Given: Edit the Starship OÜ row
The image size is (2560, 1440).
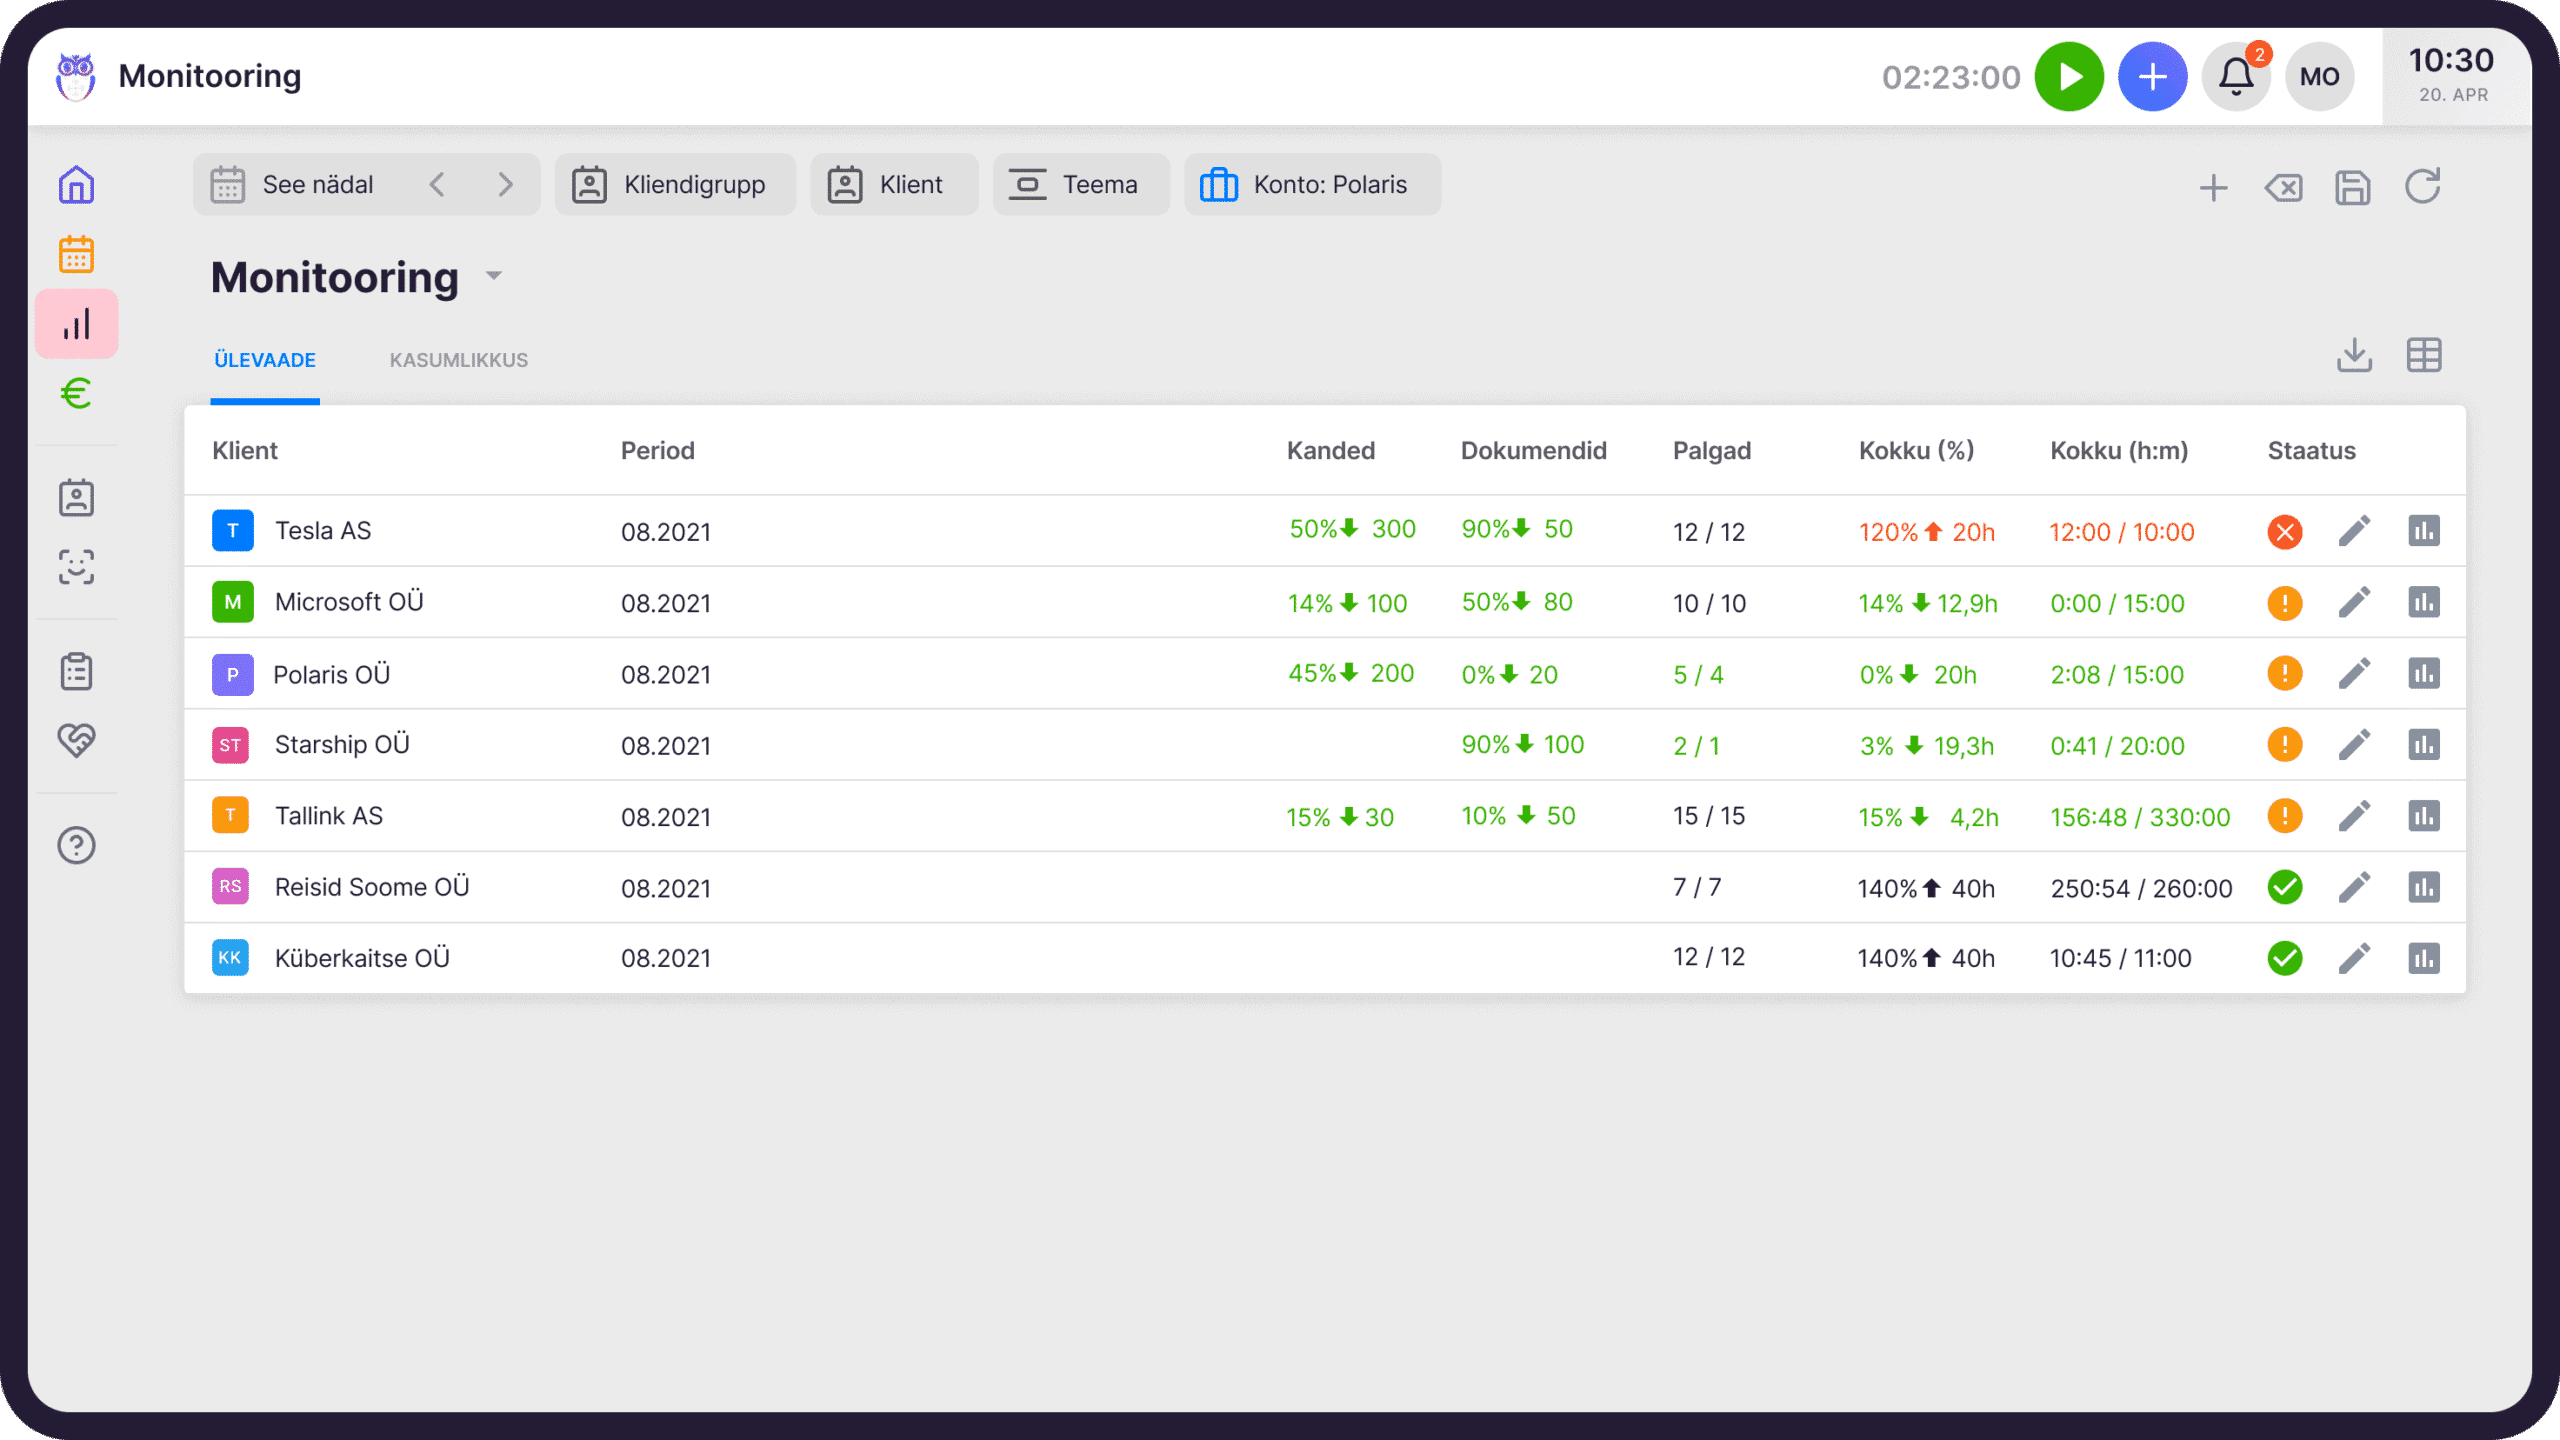Looking at the screenshot, I should tap(2354, 744).
